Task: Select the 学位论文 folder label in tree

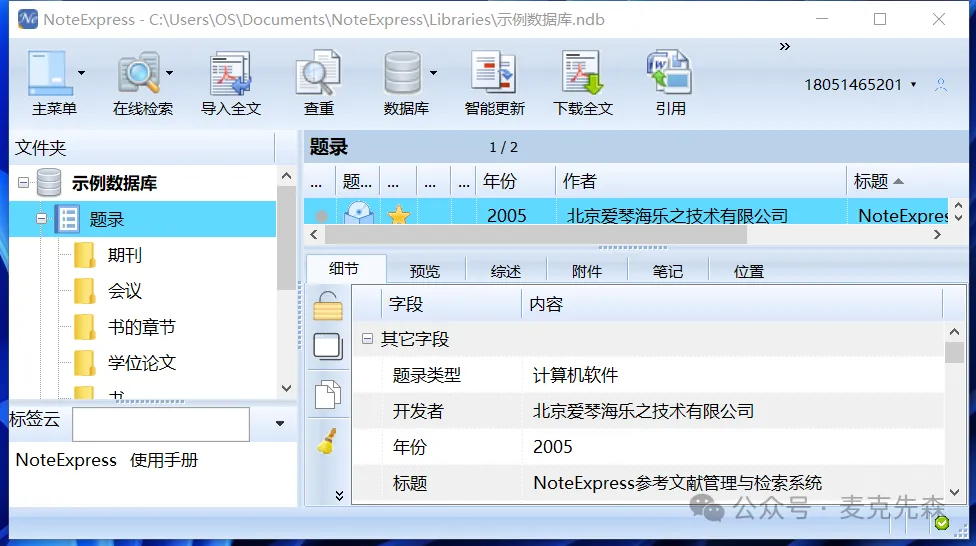Action: pyautogui.click(x=141, y=363)
